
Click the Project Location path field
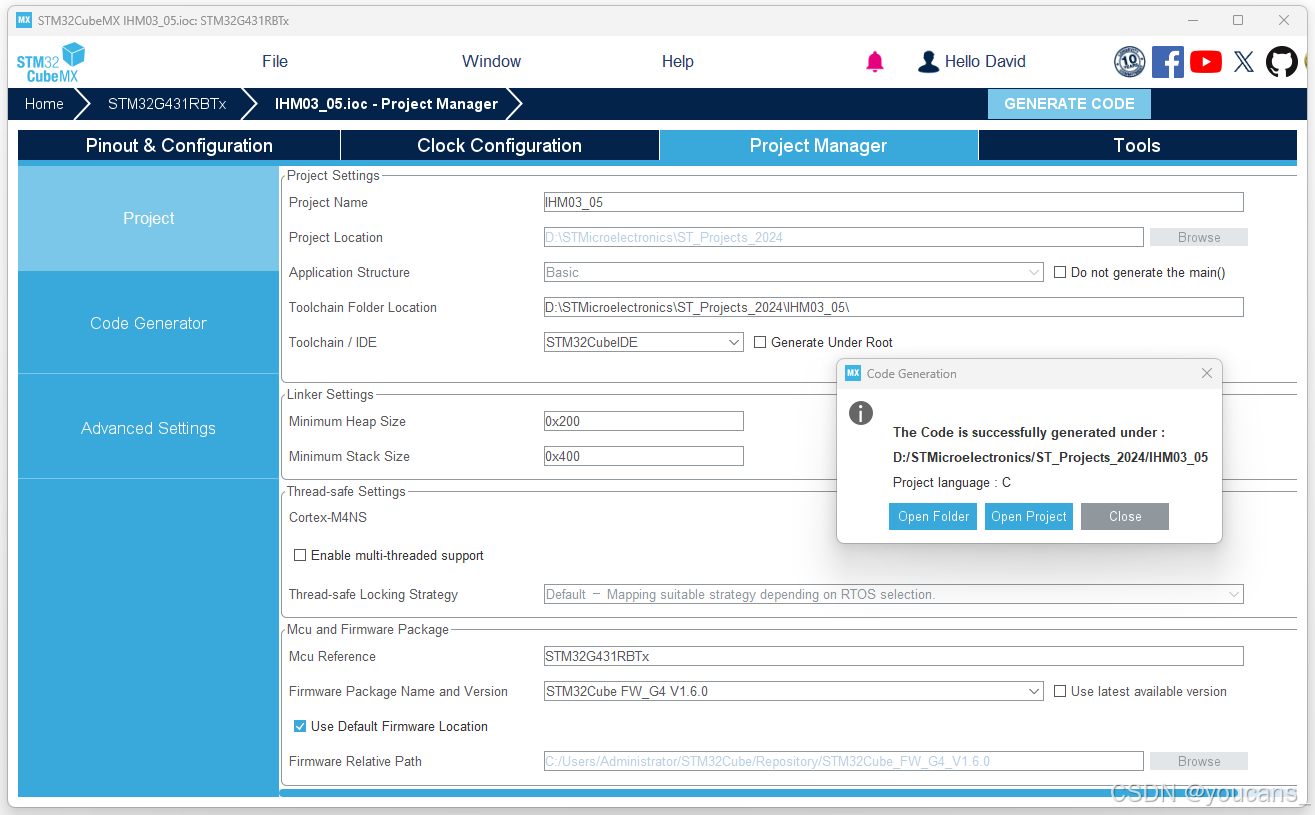pyautogui.click(x=844, y=237)
